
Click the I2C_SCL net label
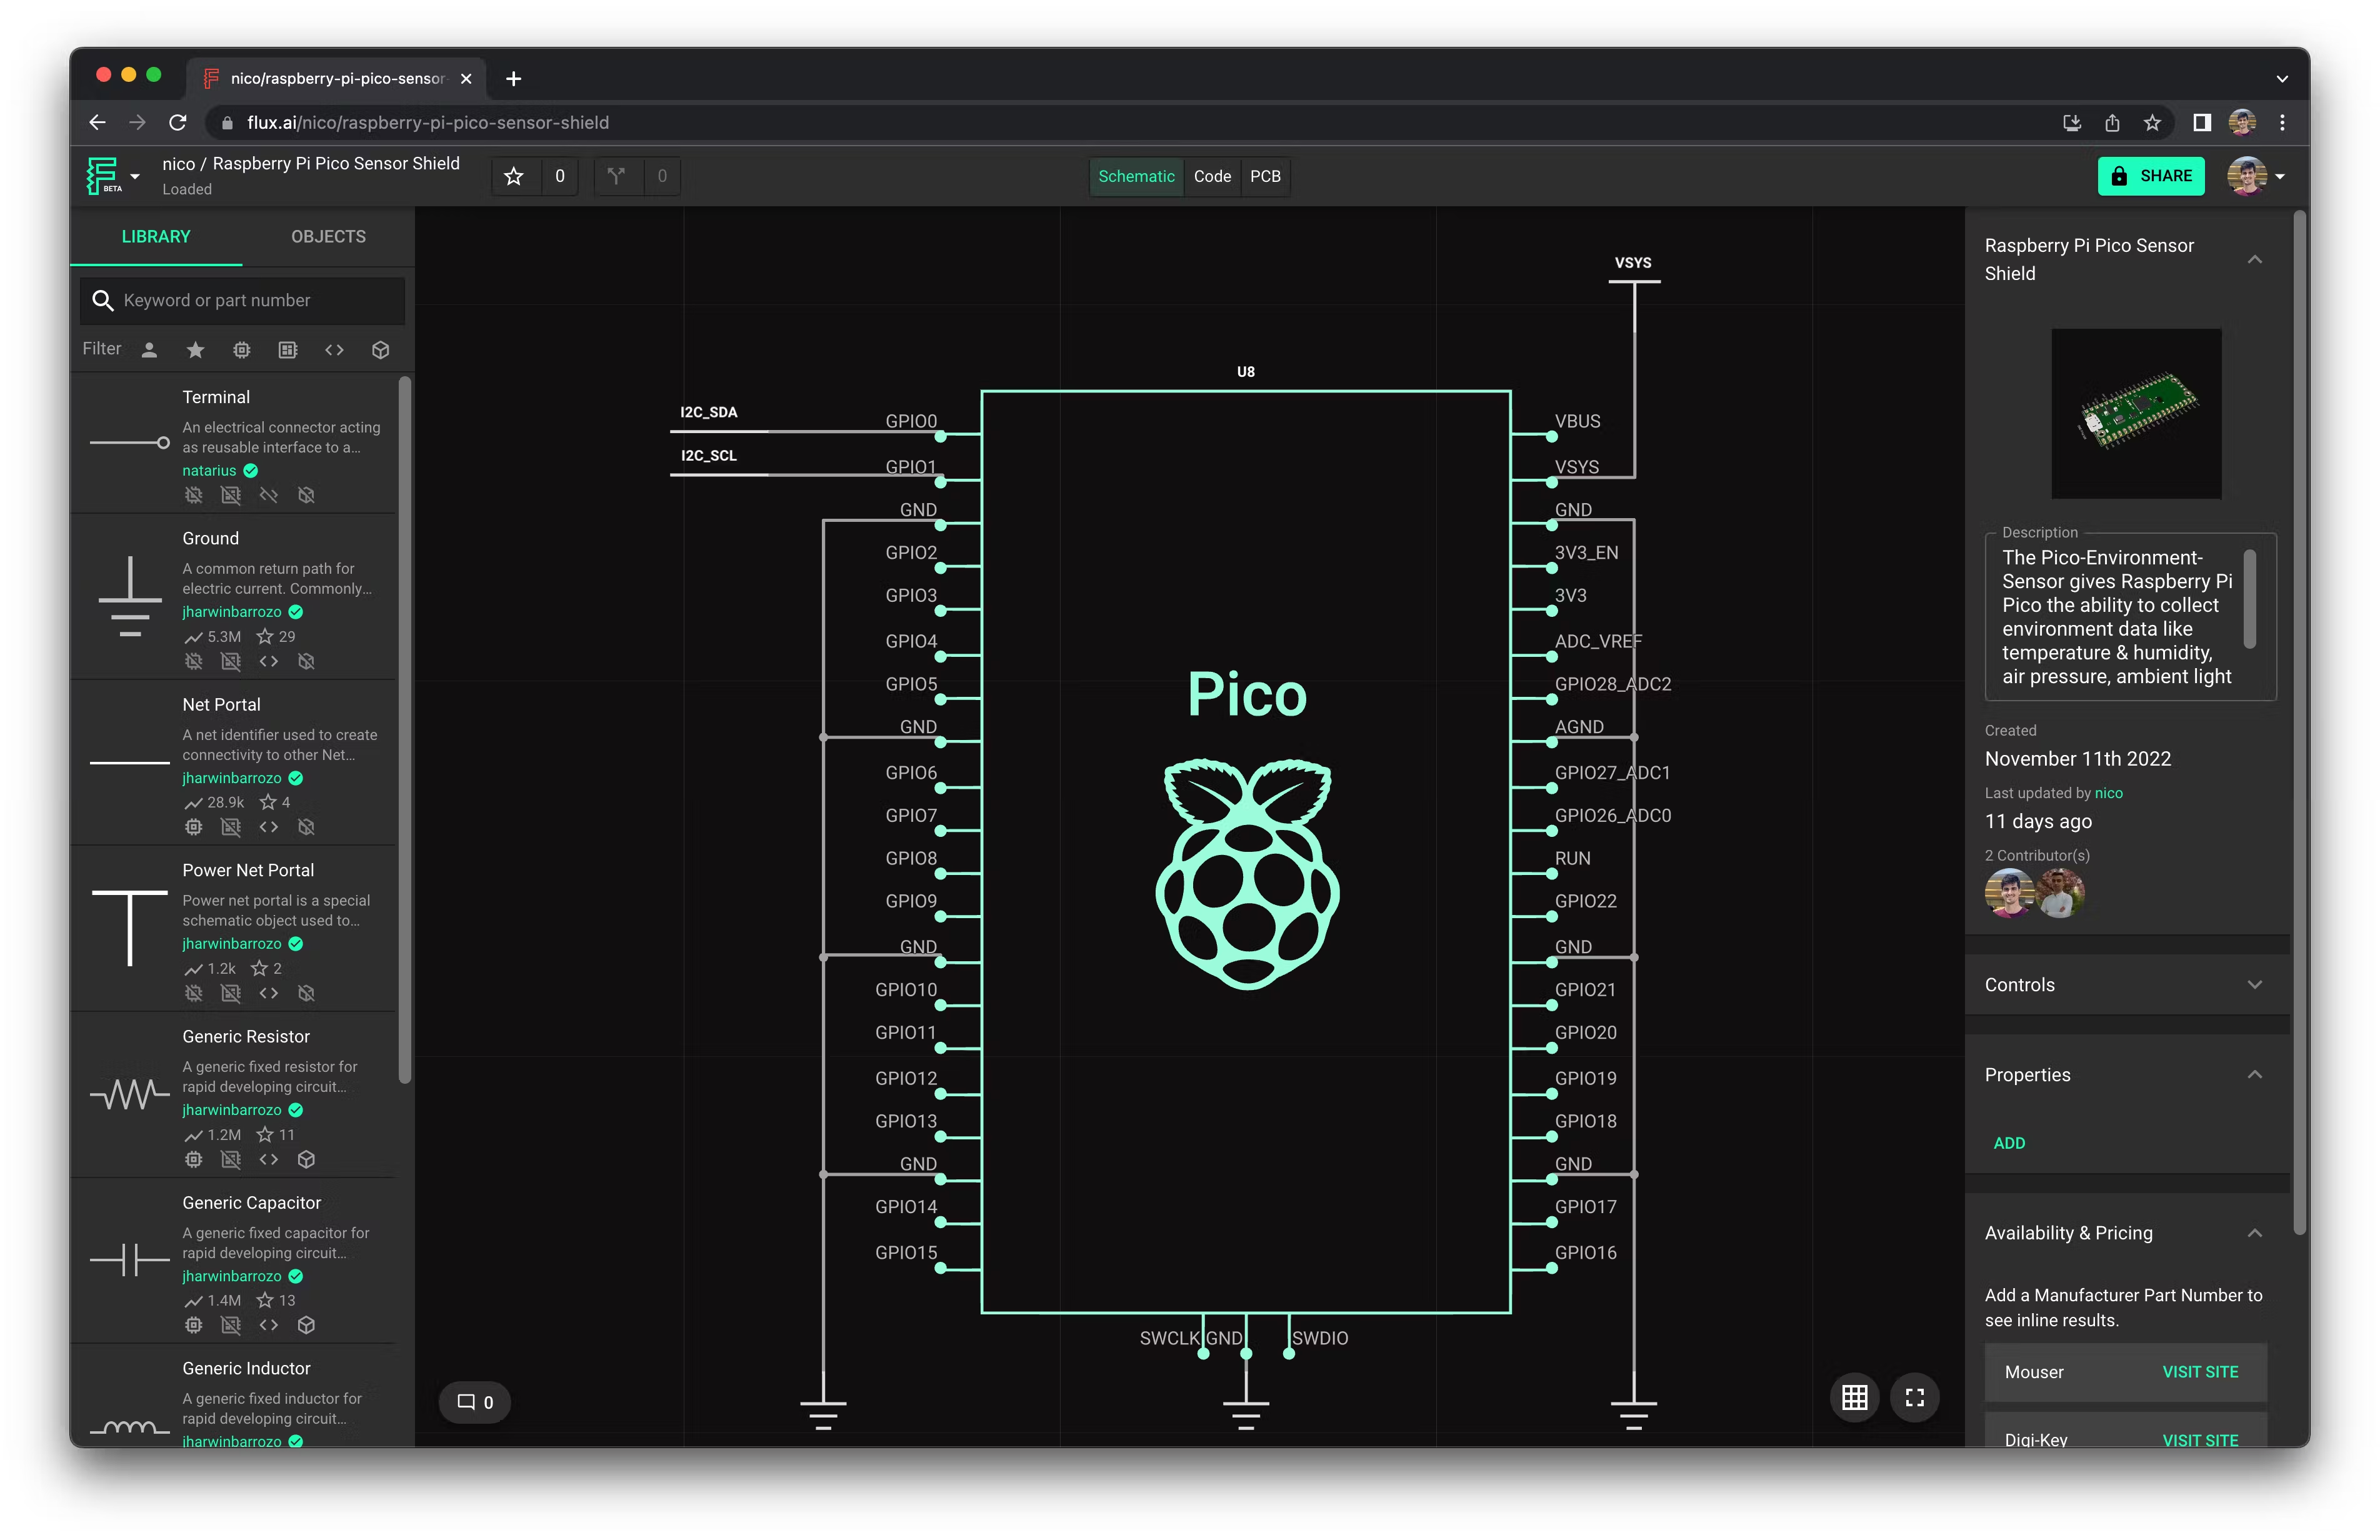(x=709, y=455)
